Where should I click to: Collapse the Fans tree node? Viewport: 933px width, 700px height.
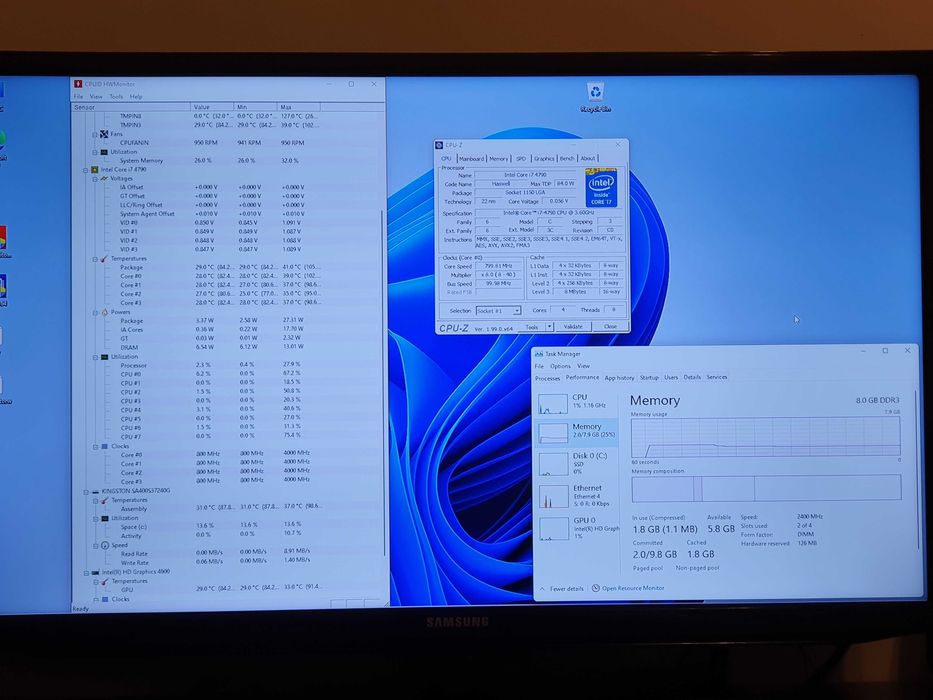tap(95, 135)
